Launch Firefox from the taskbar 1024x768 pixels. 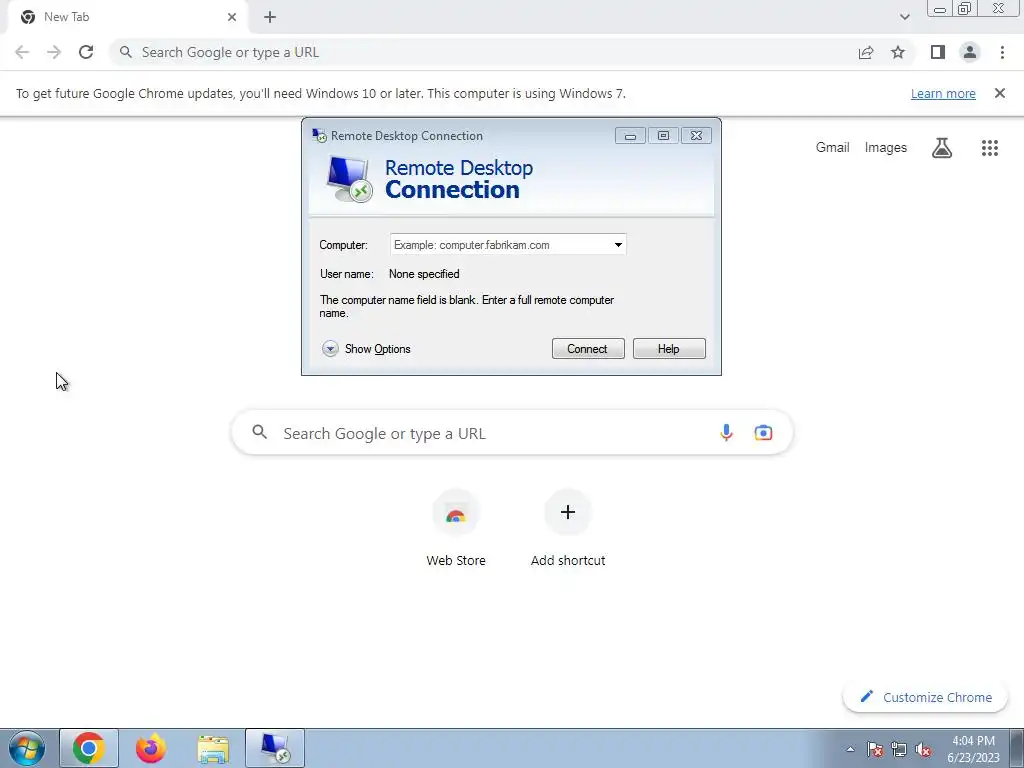[x=151, y=748]
